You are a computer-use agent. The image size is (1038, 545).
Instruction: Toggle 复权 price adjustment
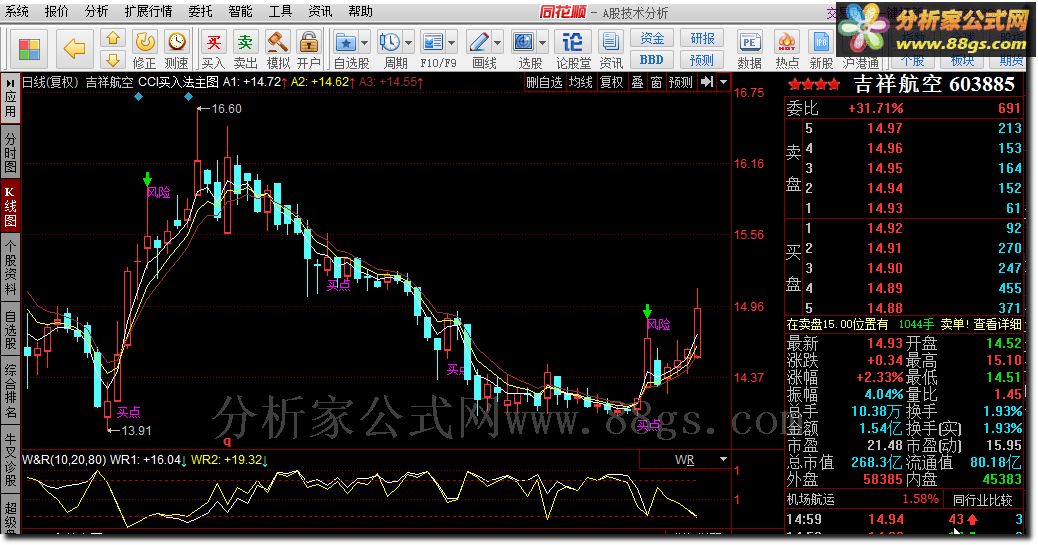(612, 82)
